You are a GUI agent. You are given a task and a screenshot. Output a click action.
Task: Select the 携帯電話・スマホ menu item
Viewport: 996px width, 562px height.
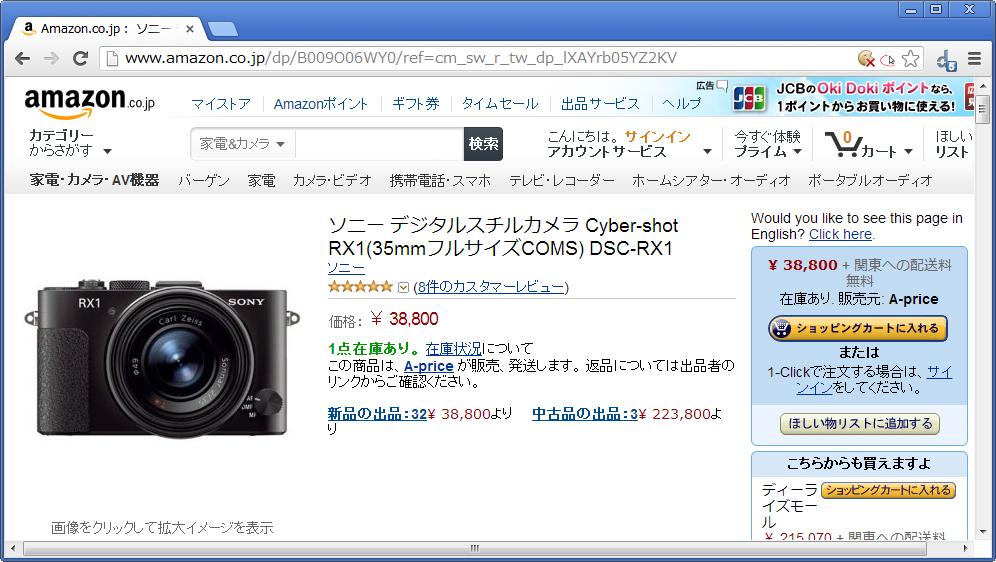tap(440, 180)
